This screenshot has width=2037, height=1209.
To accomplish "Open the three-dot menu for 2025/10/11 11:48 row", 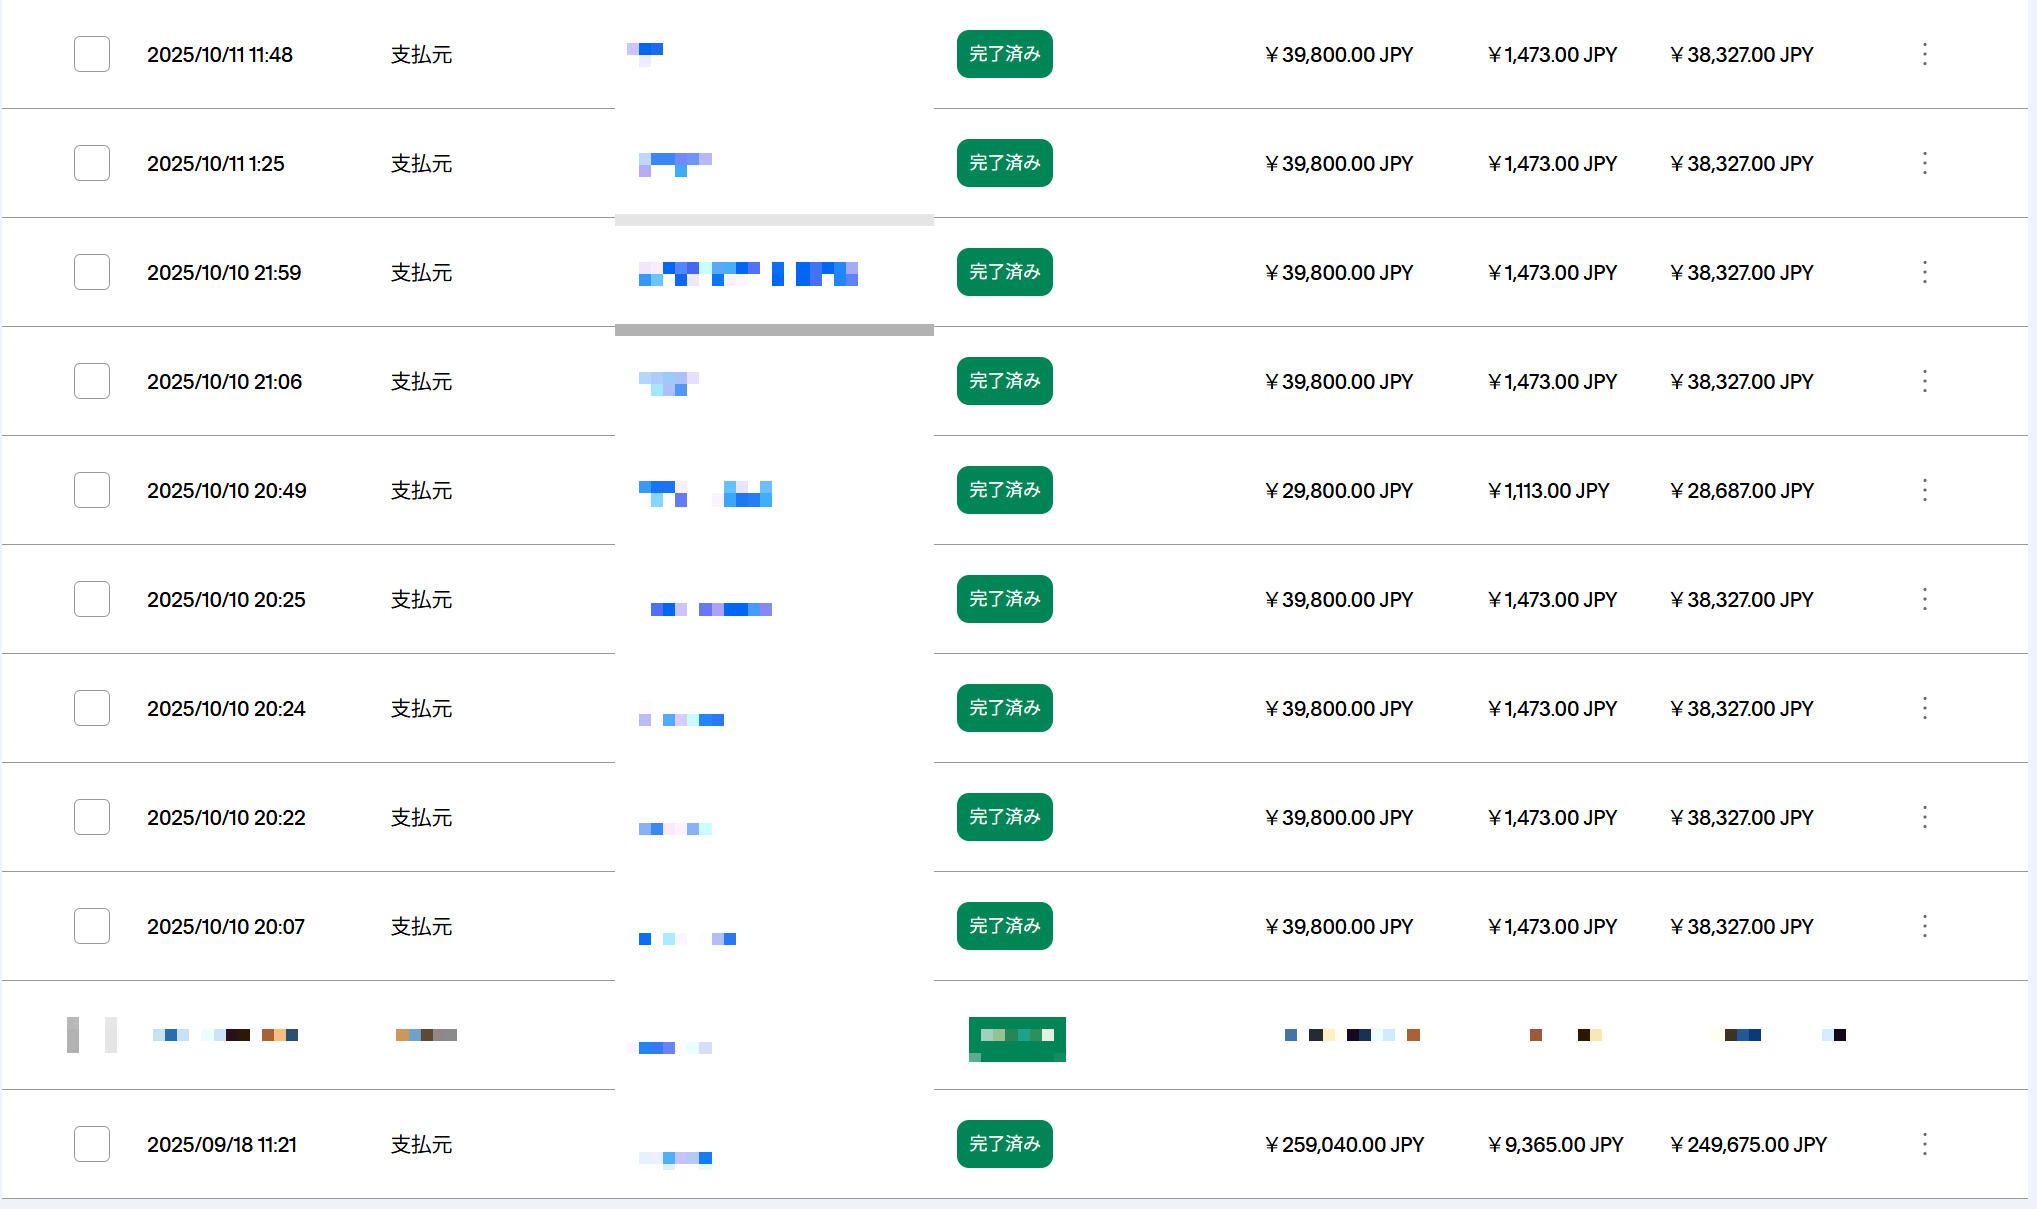I will click(1924, 54).
